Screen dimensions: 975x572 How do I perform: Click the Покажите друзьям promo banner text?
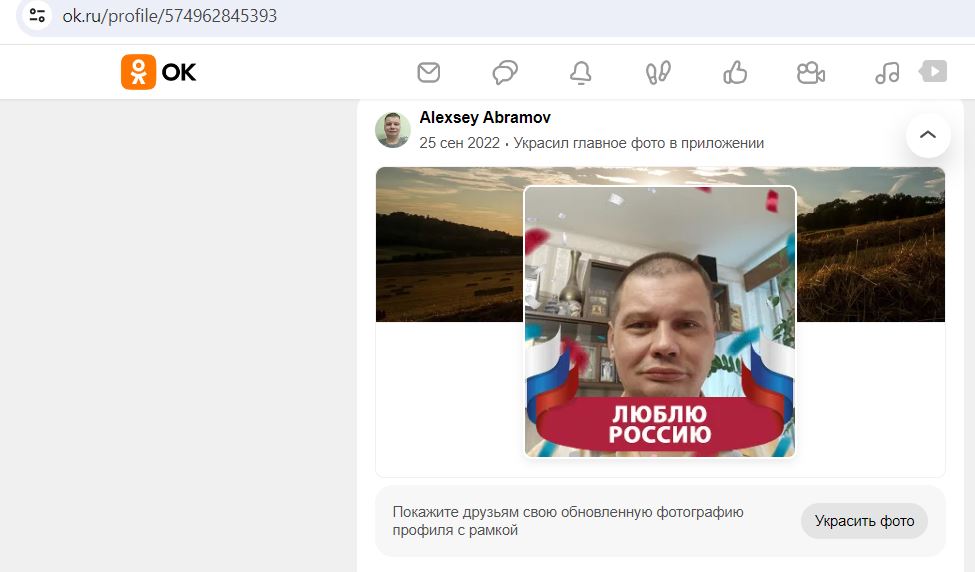568,521
